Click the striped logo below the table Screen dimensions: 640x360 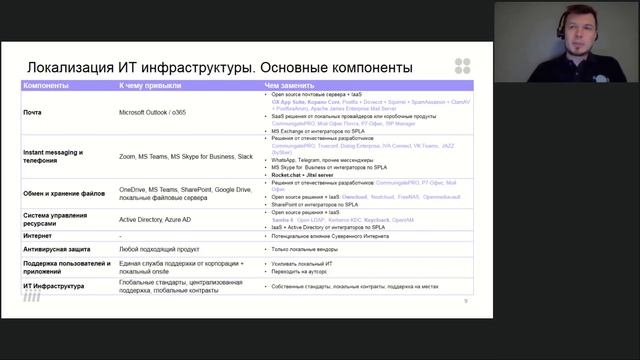(x=32, y=297)
